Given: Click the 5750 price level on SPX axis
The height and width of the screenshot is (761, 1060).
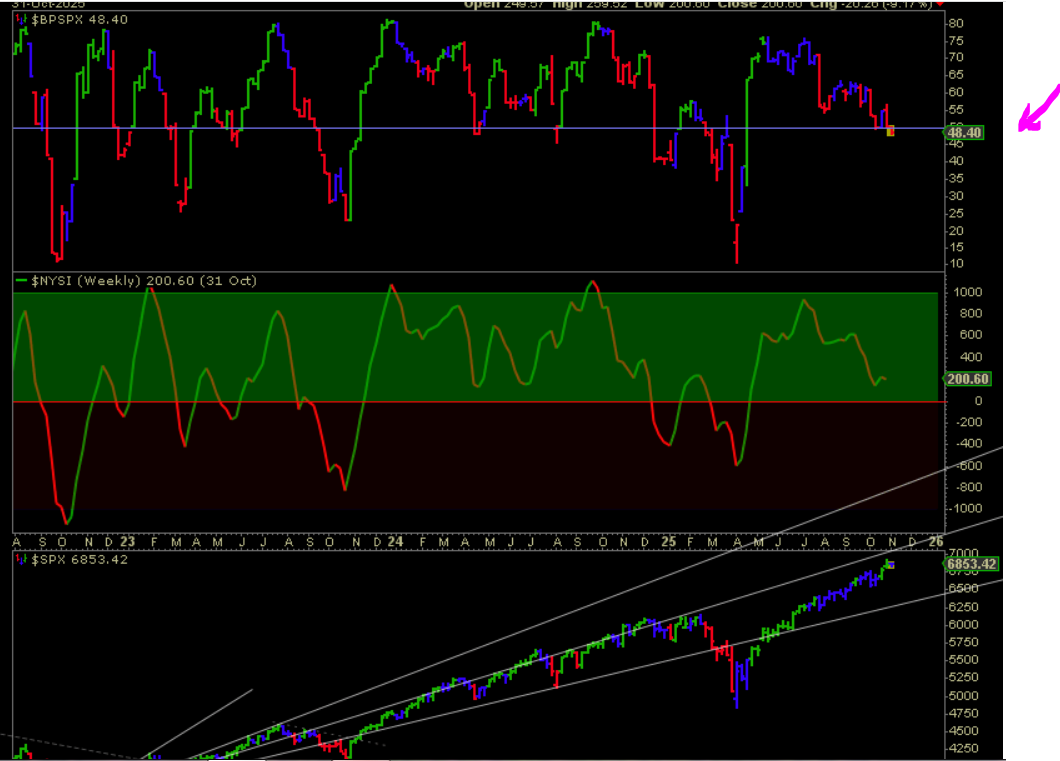Looking at the screenshot, I should (x=963, y=642).
